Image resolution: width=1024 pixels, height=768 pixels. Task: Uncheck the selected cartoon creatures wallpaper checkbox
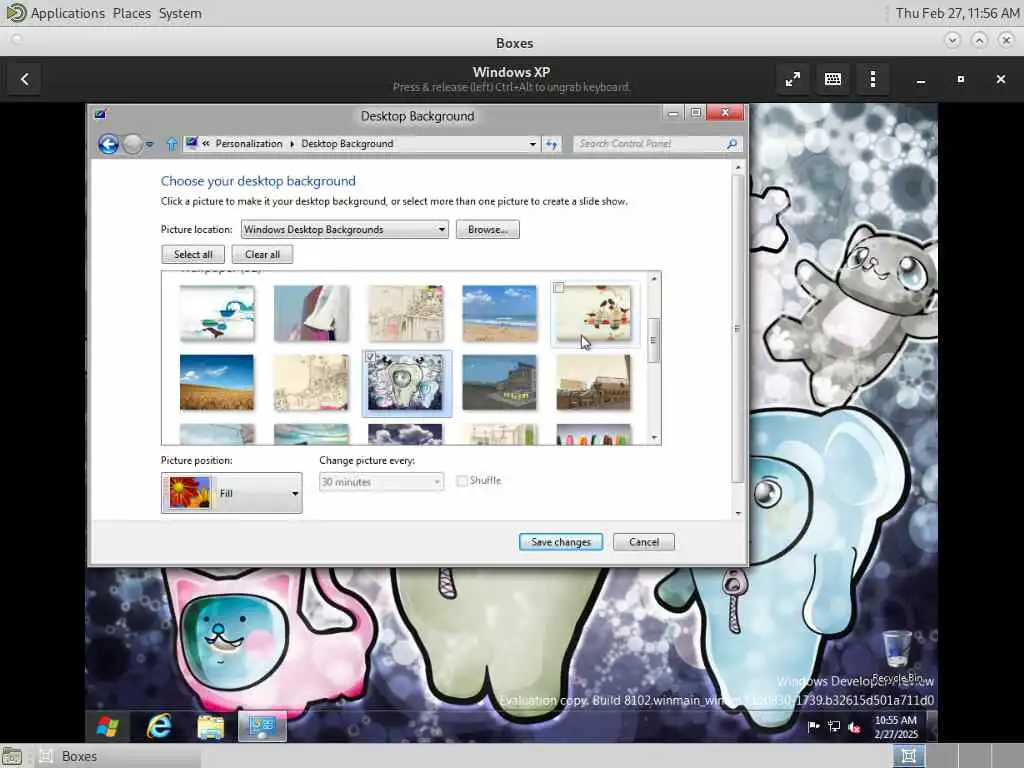point(370,357)
